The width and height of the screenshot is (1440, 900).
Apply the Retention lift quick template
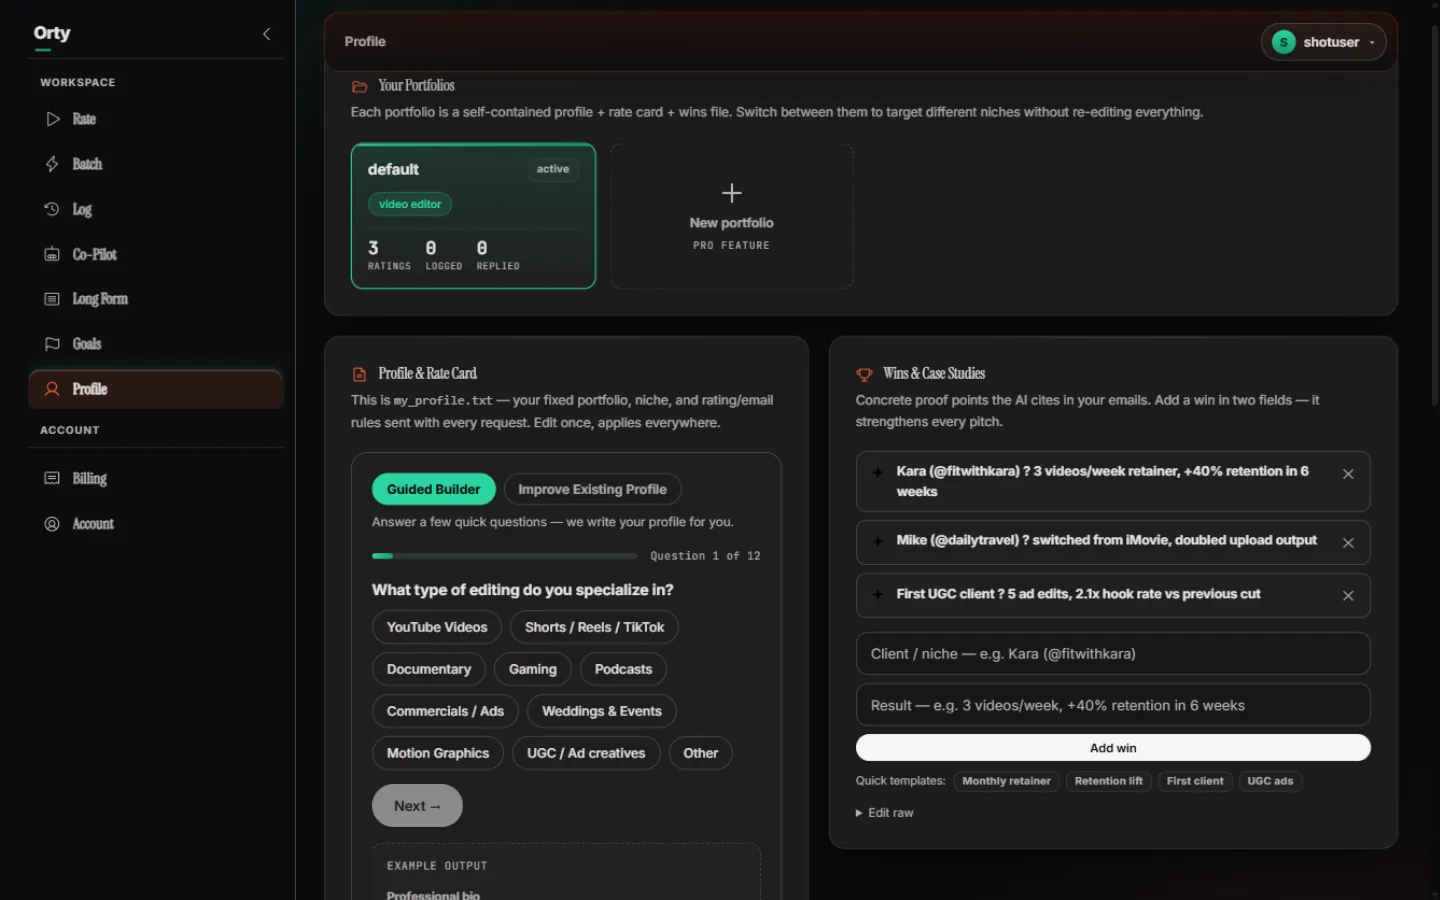click(1108, 781)
